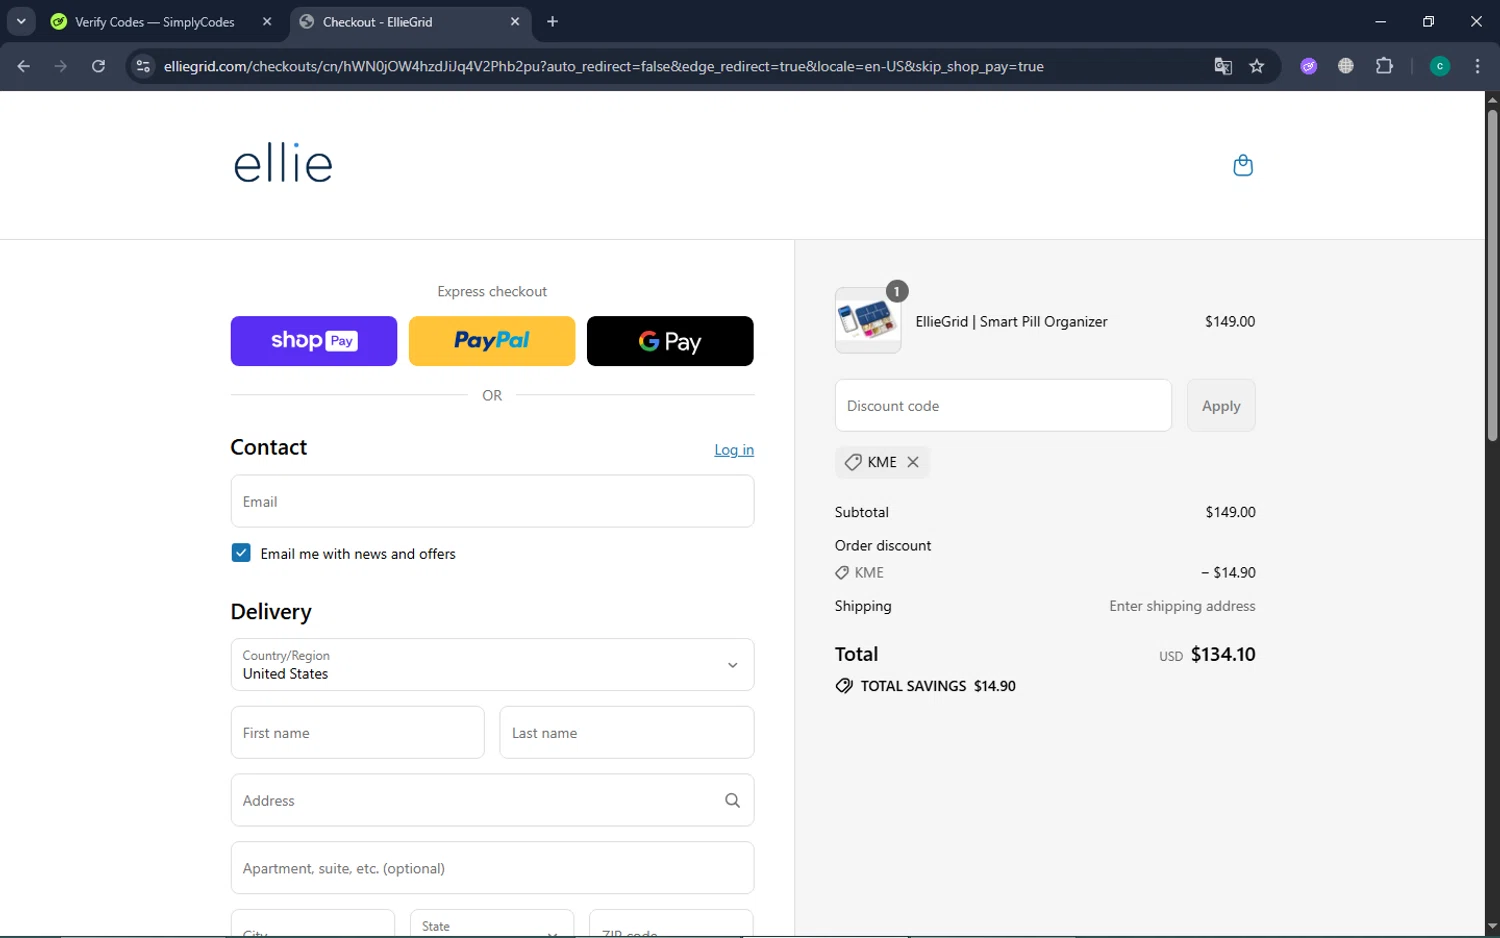
Task: Click the purple extension icon in toolbar
Action: tap(1309, 66)
